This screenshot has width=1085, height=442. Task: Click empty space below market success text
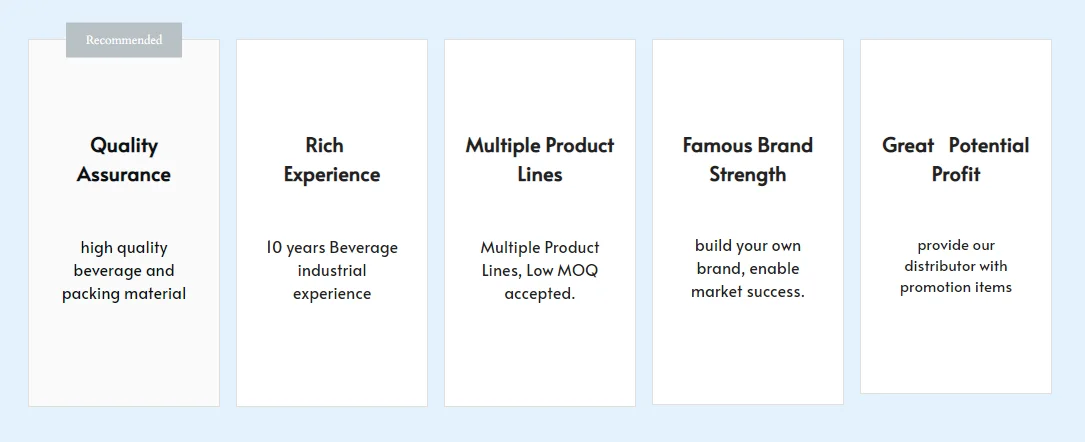[748, 352]
